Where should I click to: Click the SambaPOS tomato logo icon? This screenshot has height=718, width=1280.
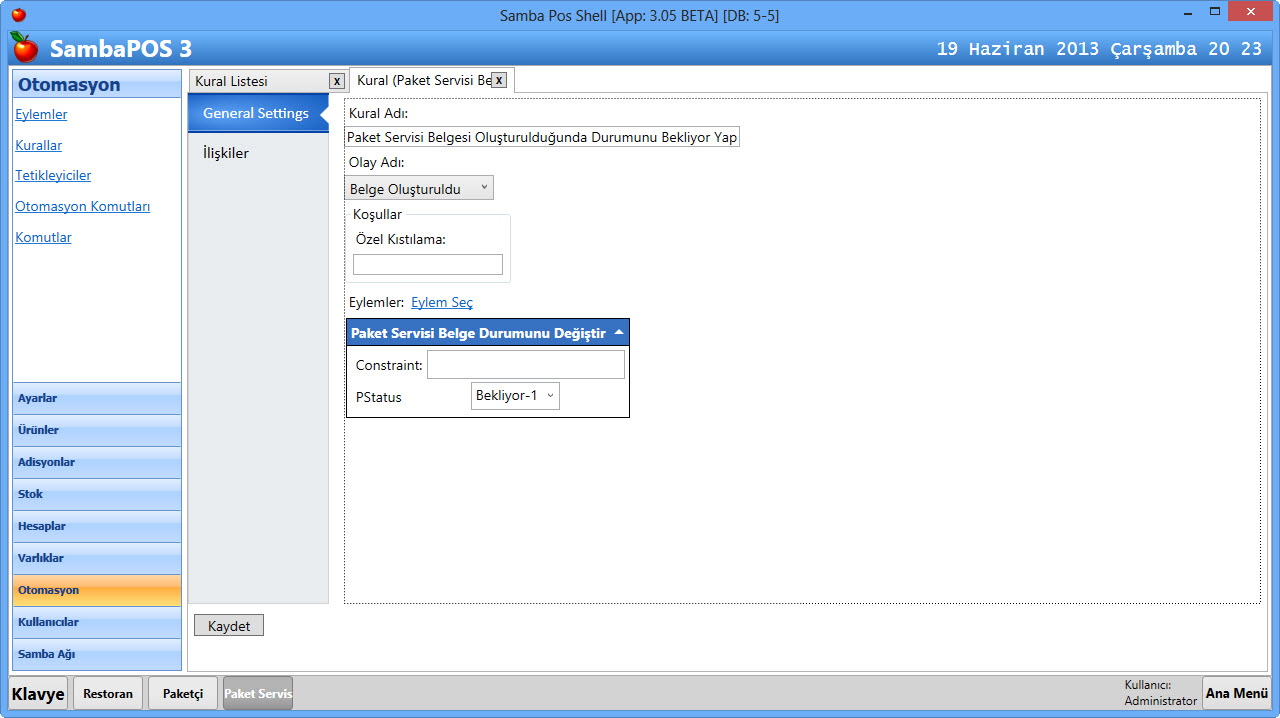[x=24, y=47]
